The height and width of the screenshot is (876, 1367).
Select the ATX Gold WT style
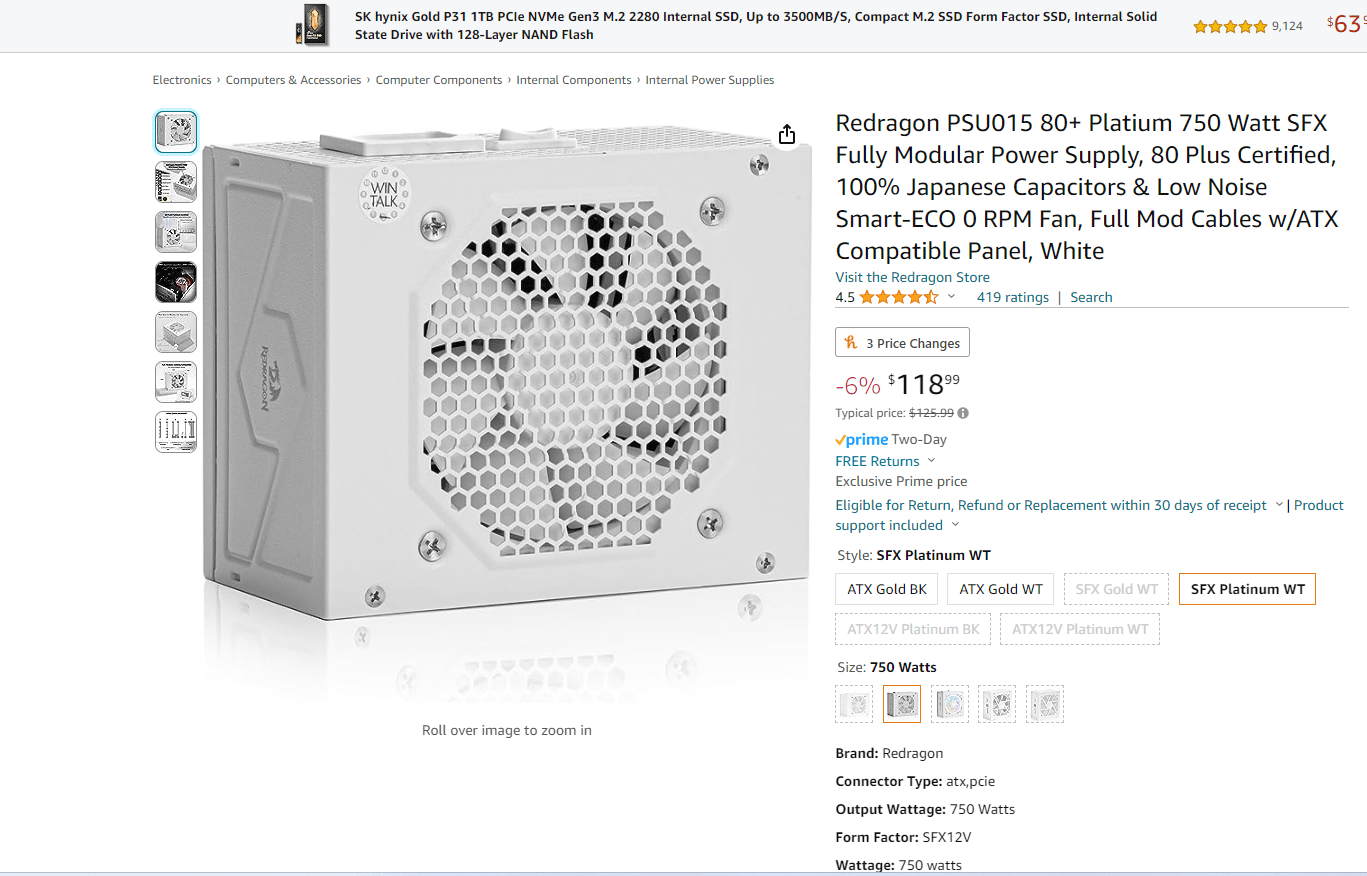coord(999,589)
